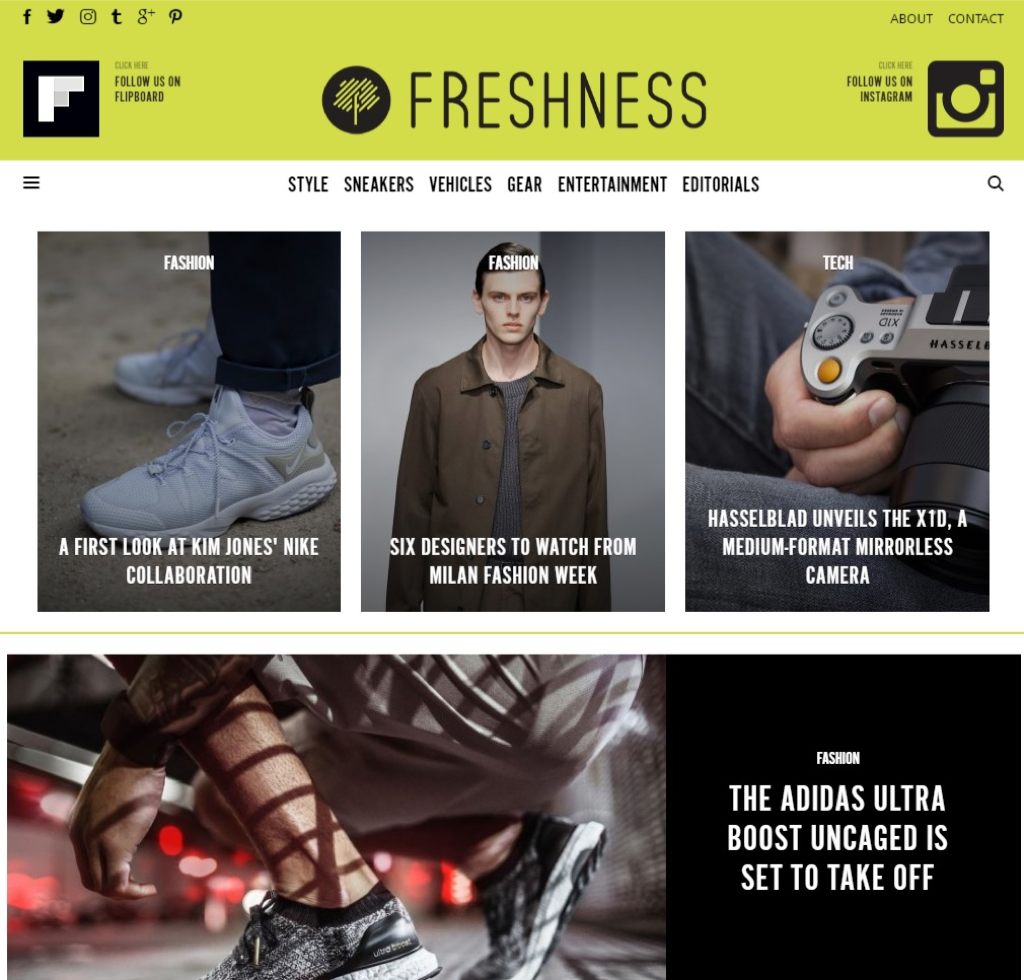Open the Kim Jones Nike collaboration article
The width and height of the screenshot is (1024, 980).
(189, 561)
